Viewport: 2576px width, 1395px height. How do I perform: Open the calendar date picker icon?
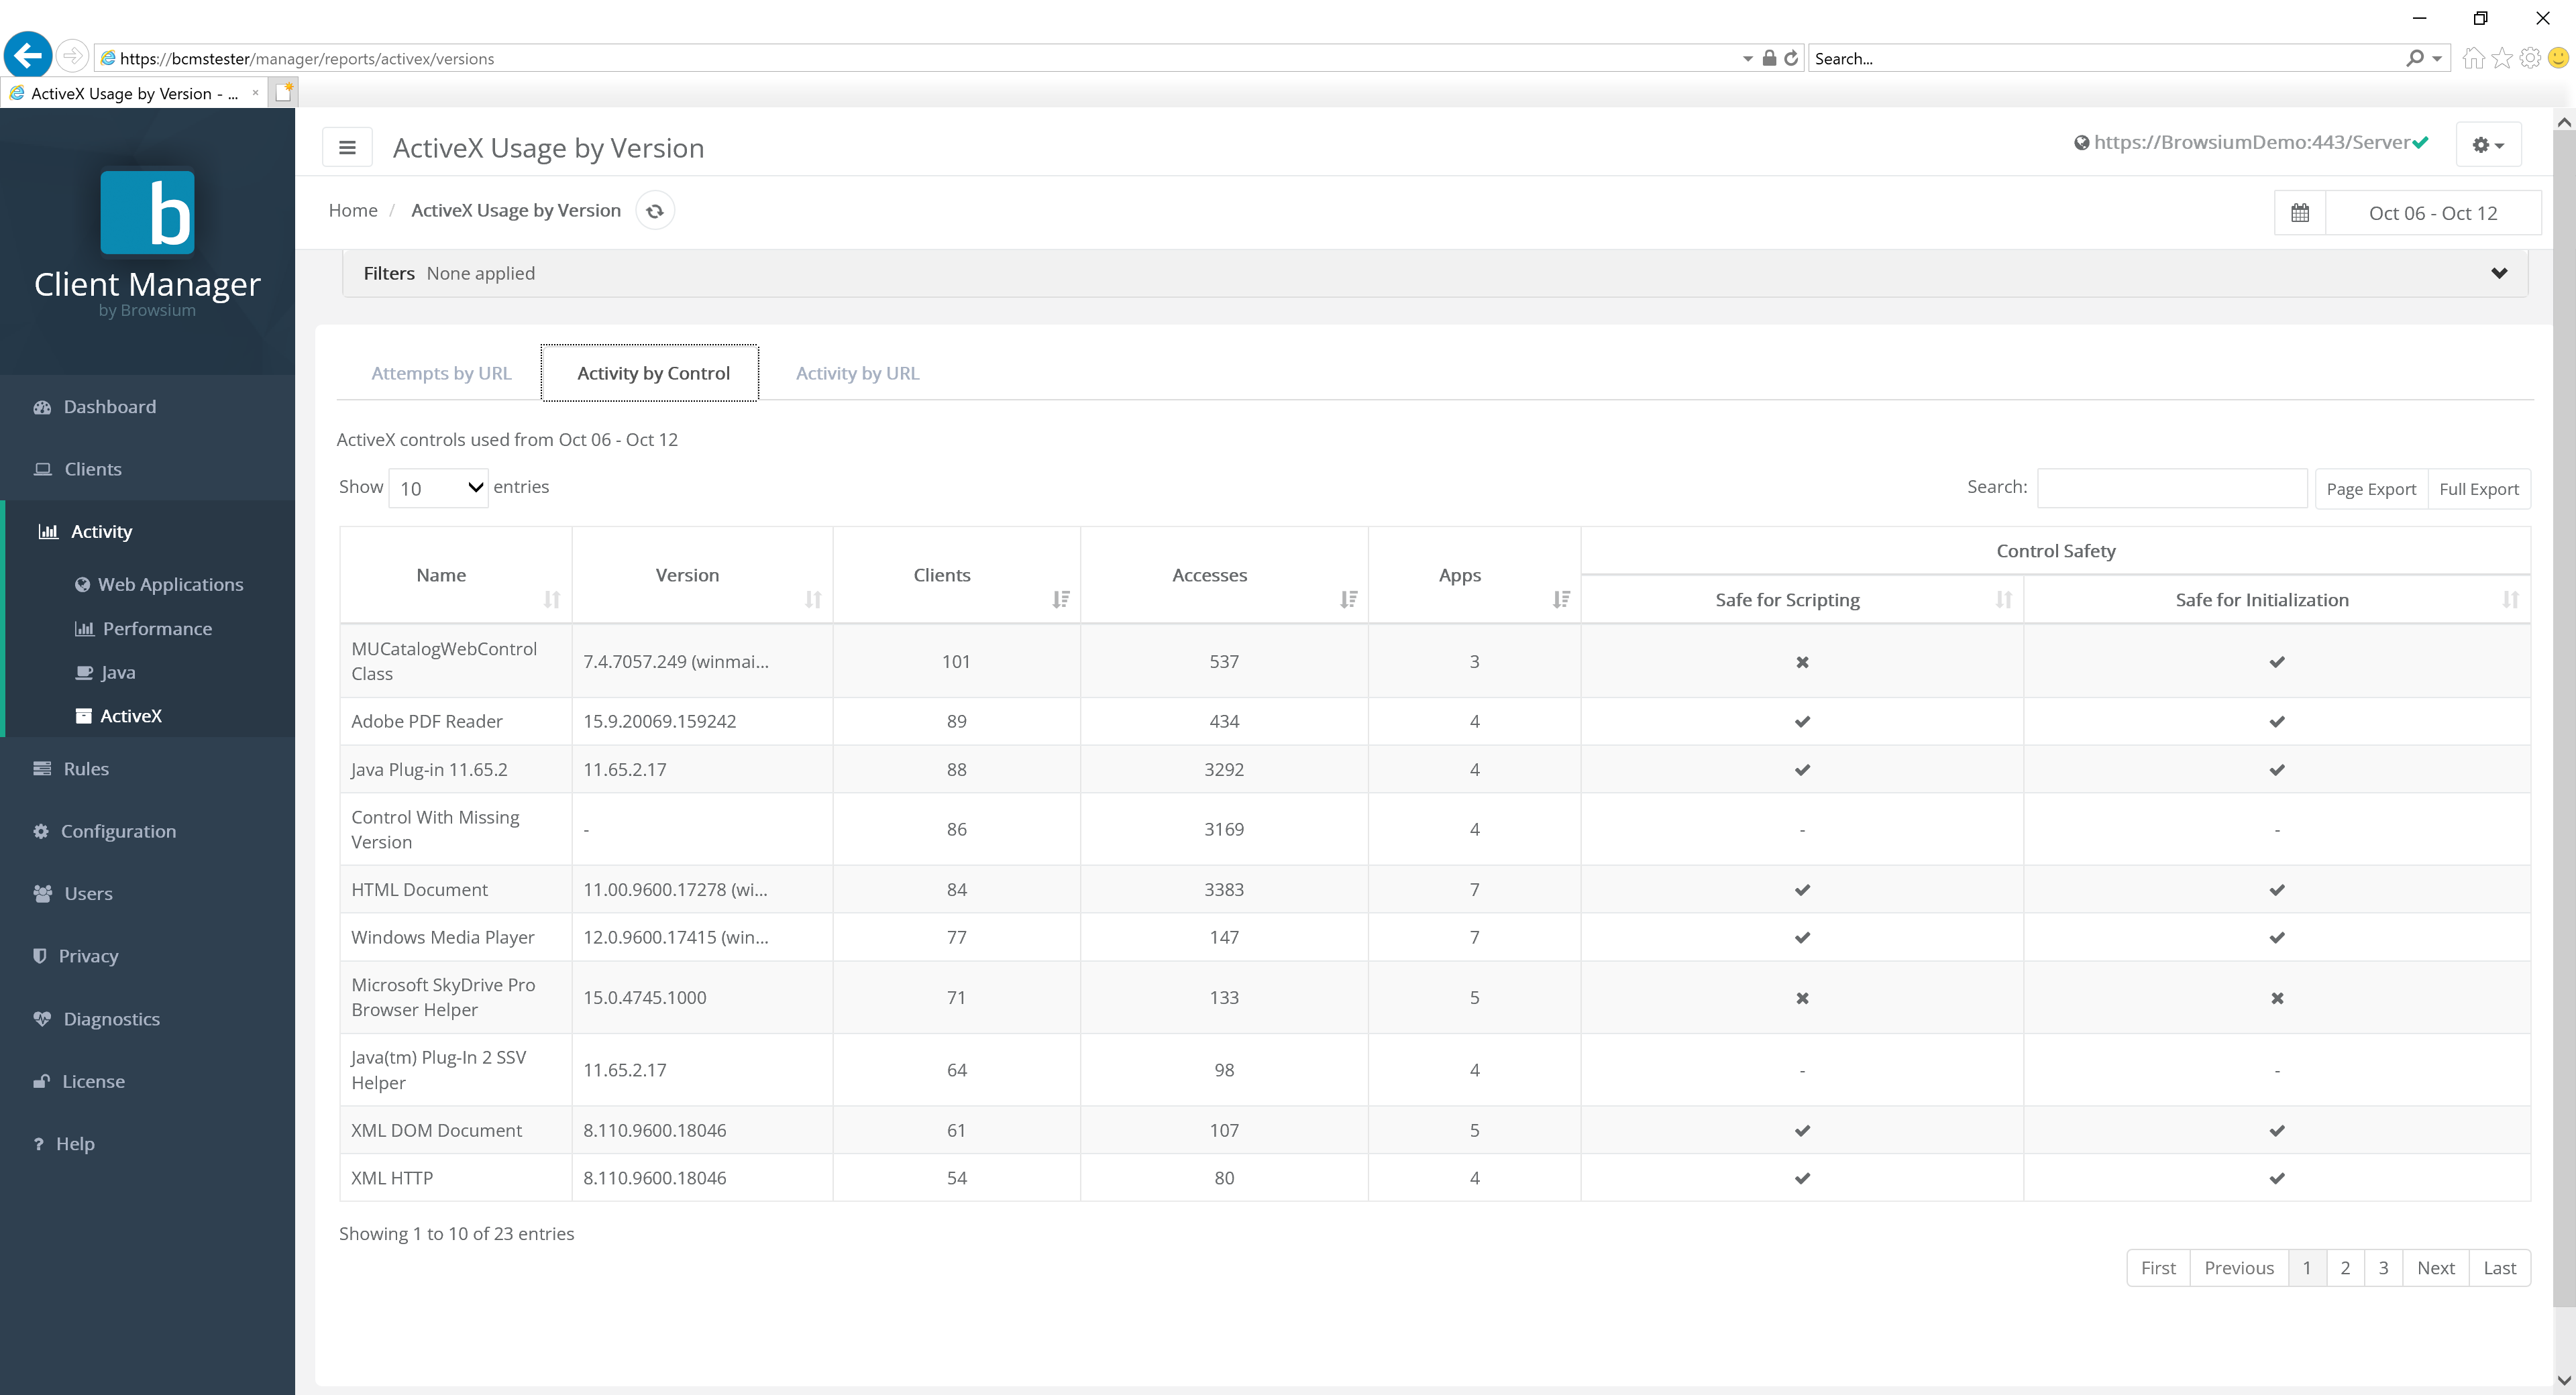(x=2299, y=212)
